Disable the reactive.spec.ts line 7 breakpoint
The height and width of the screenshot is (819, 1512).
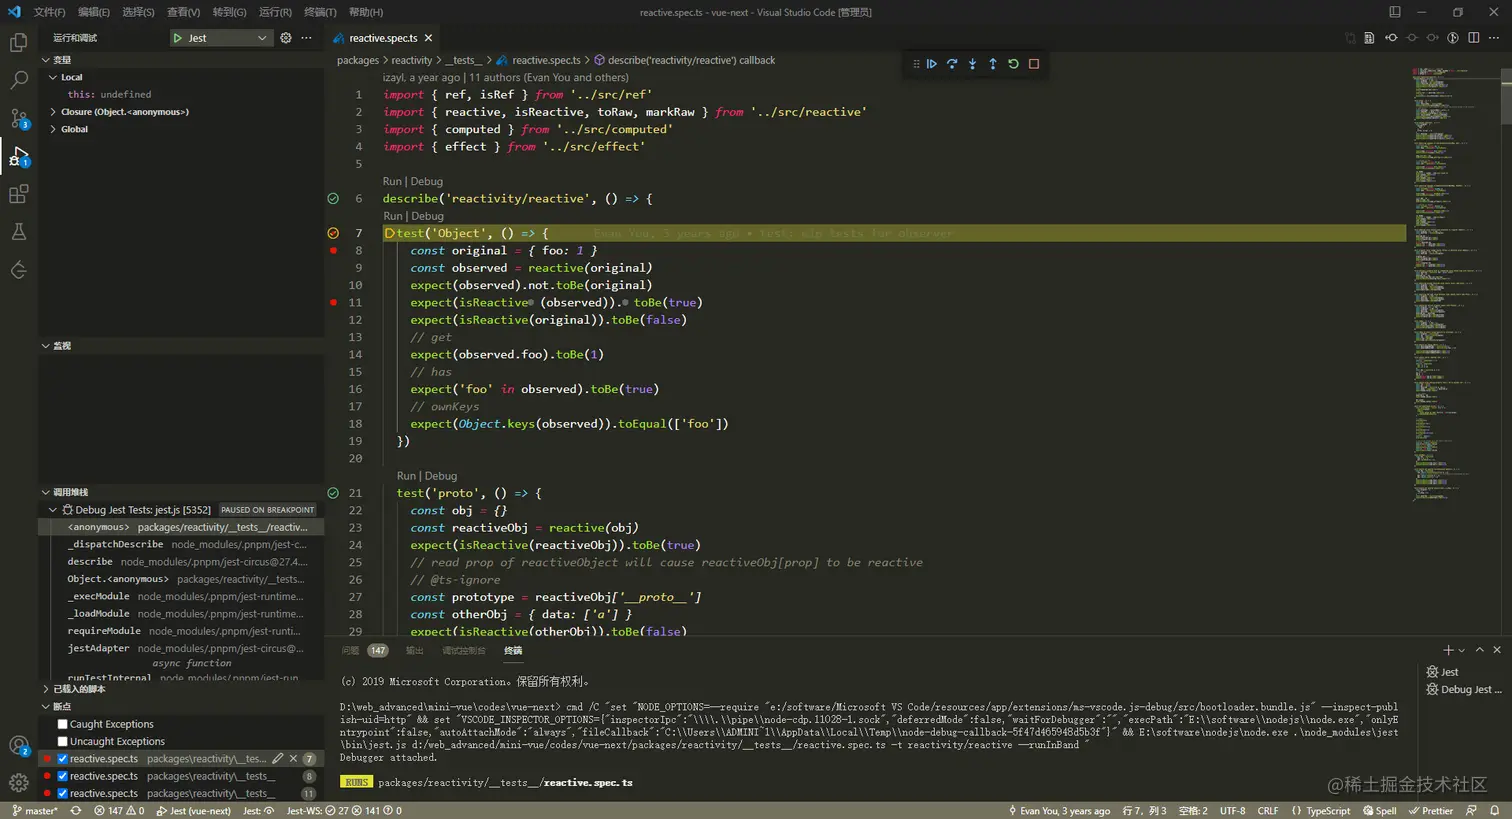63,759
